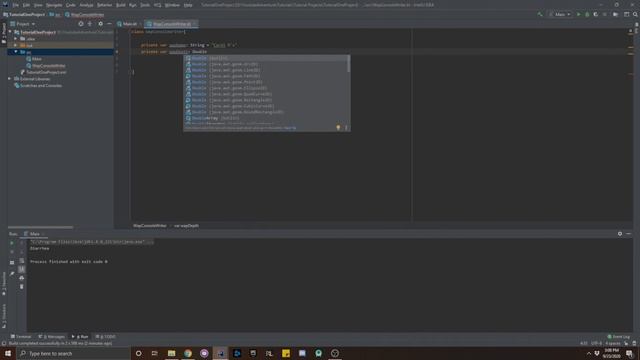Switch to the MapConsoleWriter.kt editor tab
The image size is (640, 360).
pyautogui.click(x=171, y=24)
